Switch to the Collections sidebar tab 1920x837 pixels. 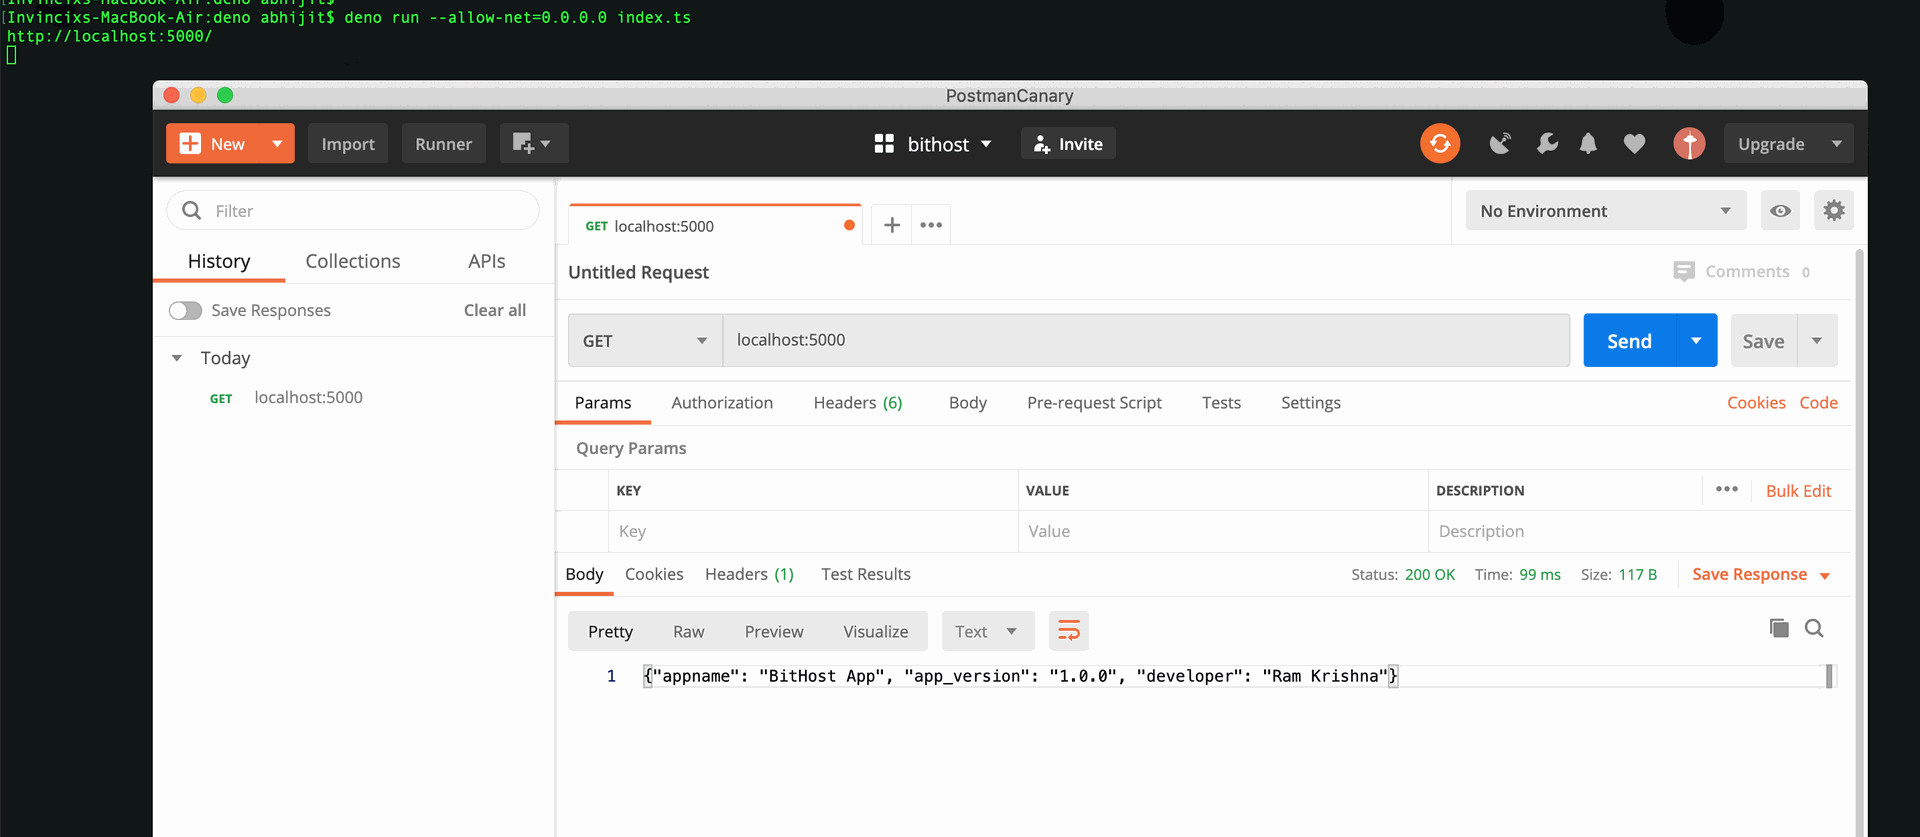pos(353,261)
